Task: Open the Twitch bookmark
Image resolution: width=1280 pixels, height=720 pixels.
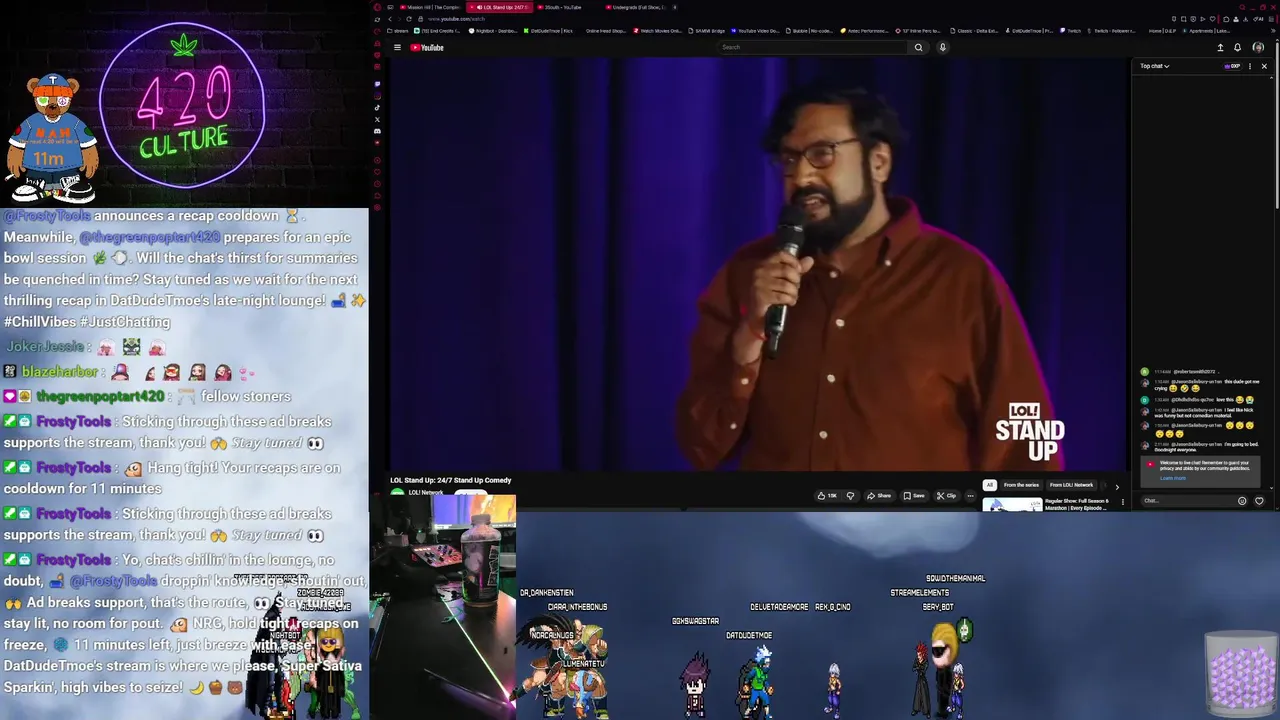Action: tap(1071, 31)
